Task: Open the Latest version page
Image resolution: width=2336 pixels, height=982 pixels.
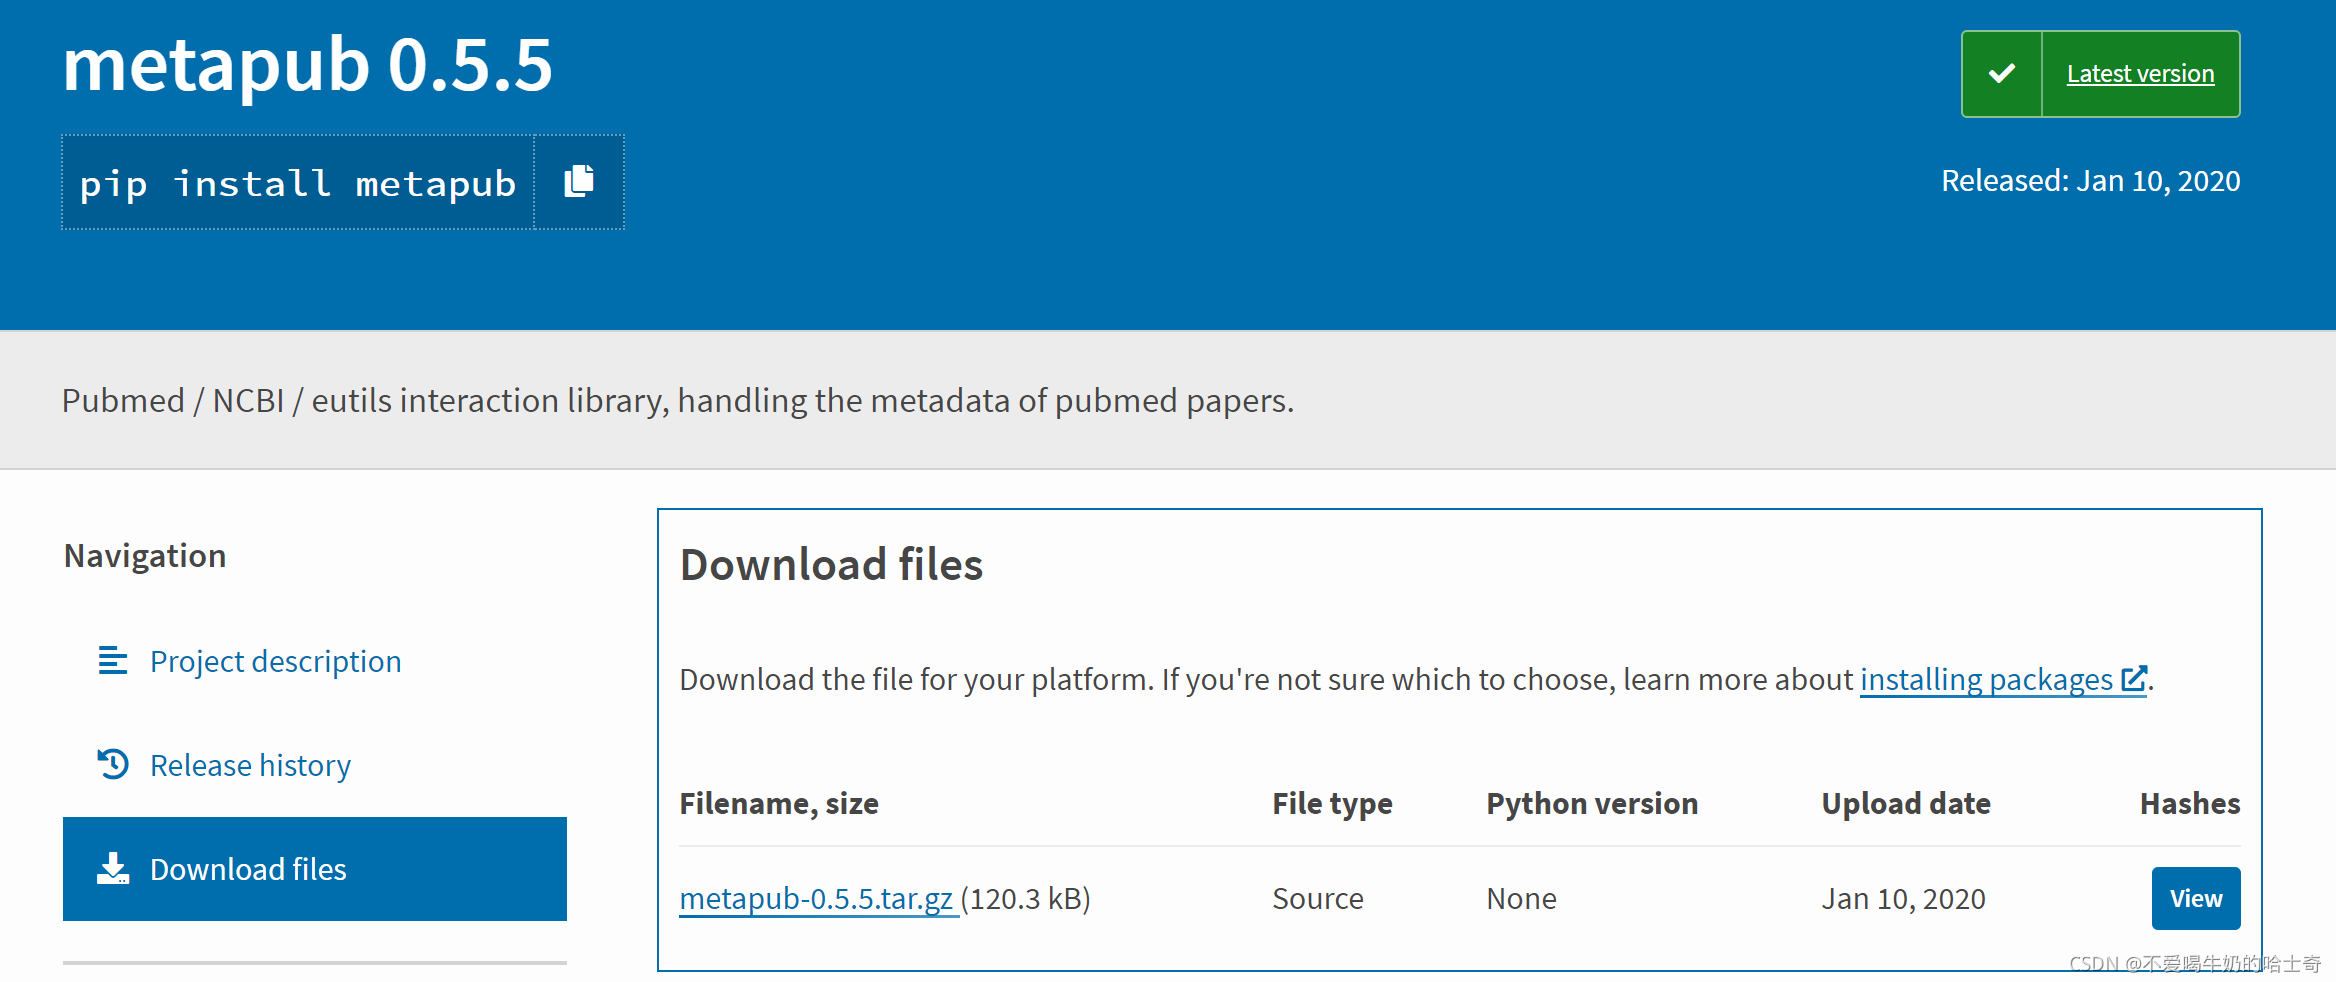Action: click(x=2141, y=73)
